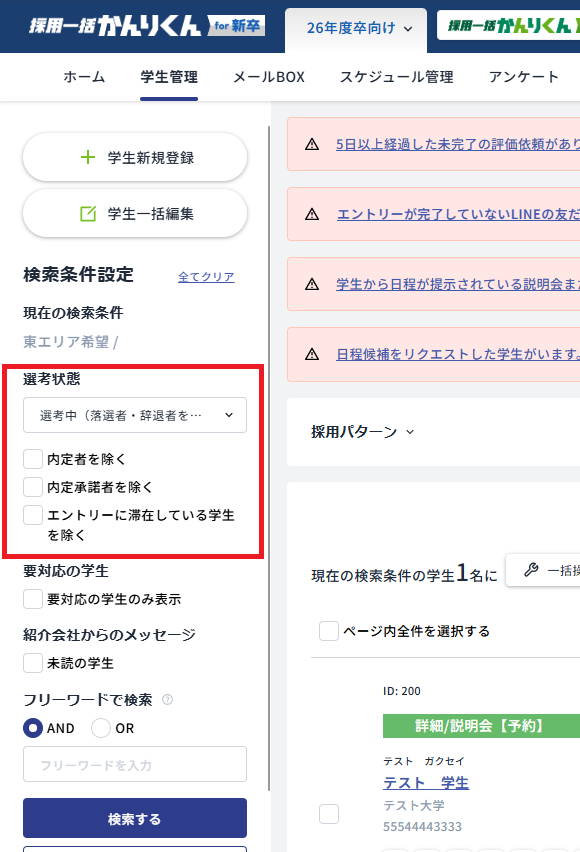Click the wrench icon on 一括操作 button
The image size is (580, 852).
click(531, 569)
